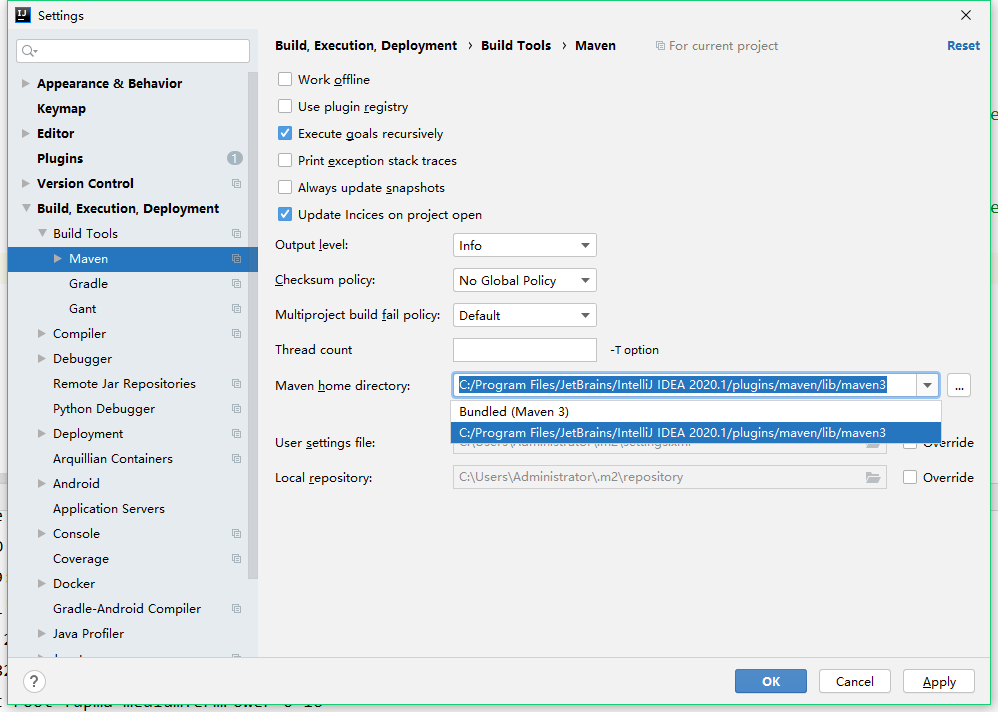Open the Output level dropdown
The image size is (998, 712).
[x=524, y=245]
